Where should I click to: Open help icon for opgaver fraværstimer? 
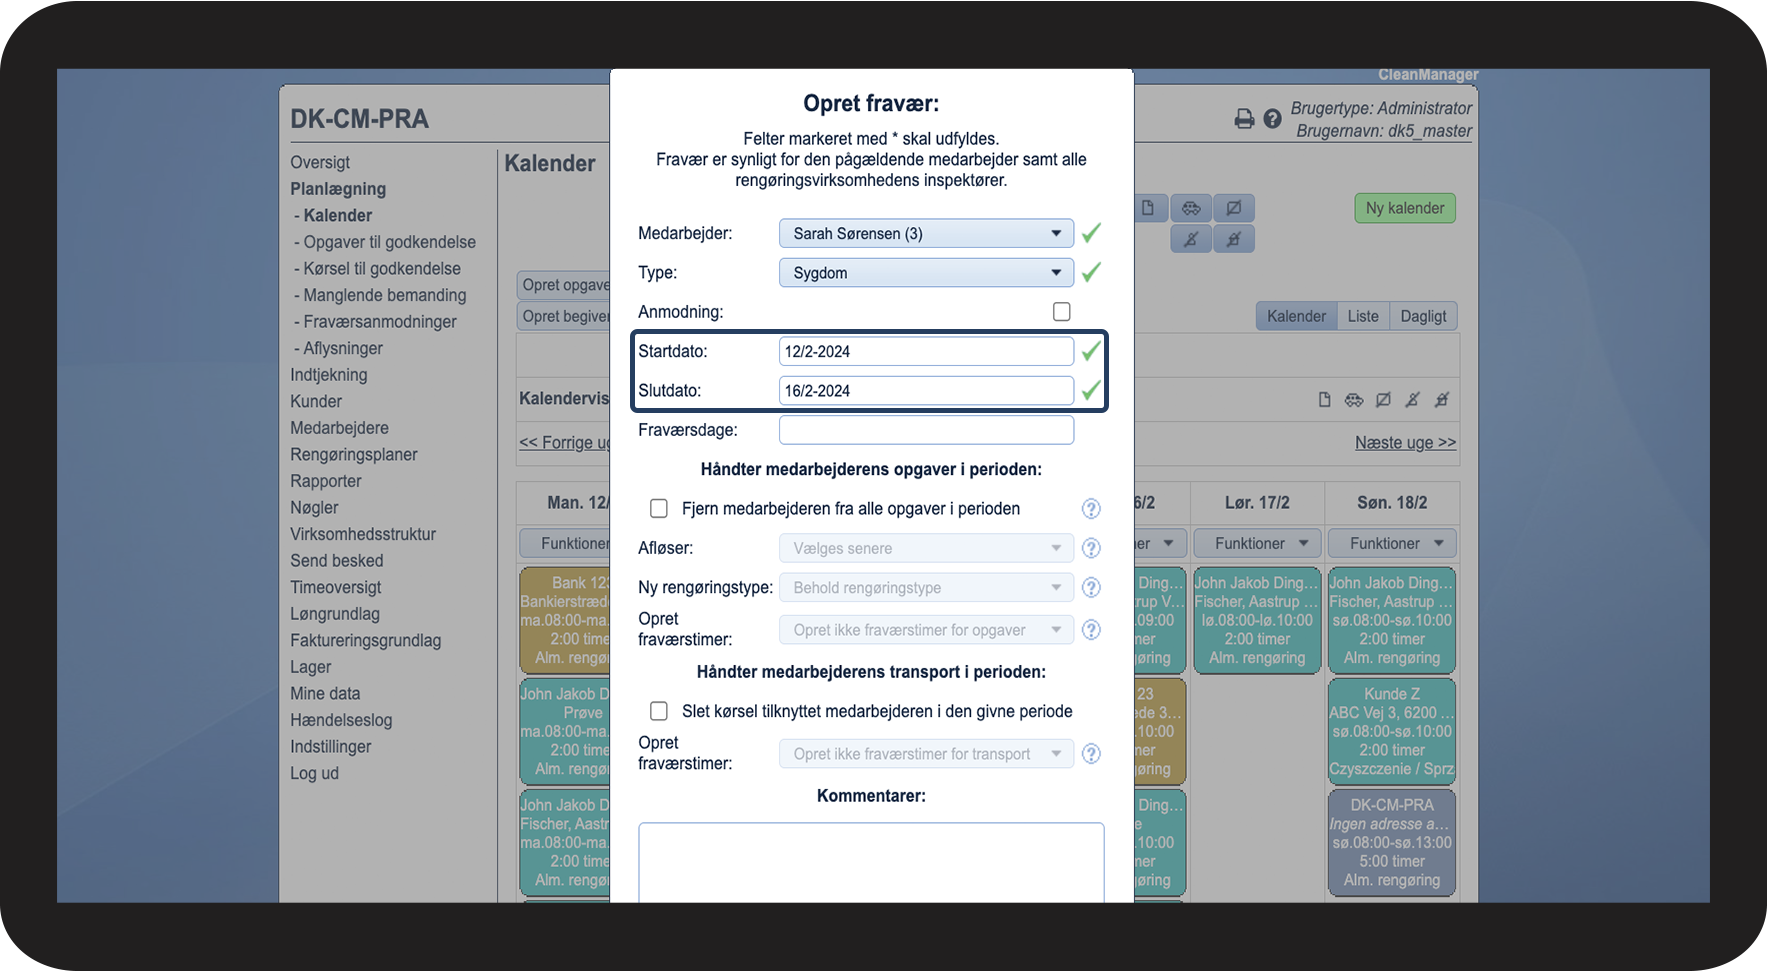click(x=1091, y=630)
